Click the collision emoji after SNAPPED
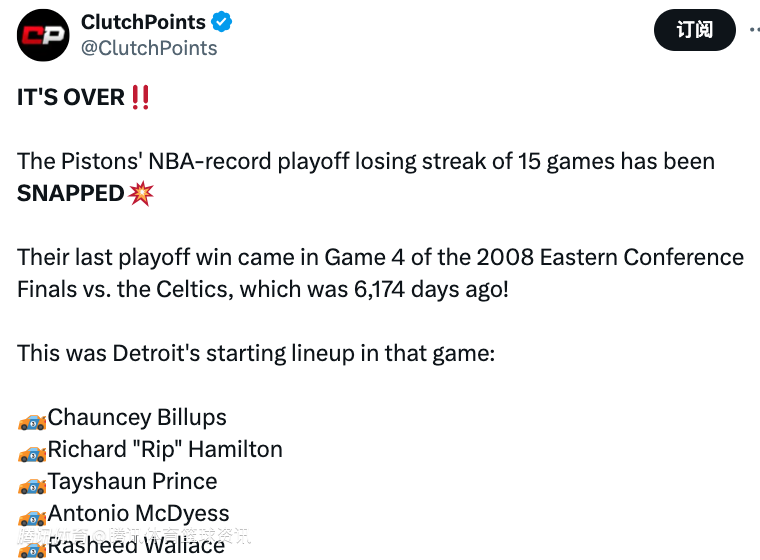Image resolution: width=760 pixels, height=560 pixels. (142, 193)
